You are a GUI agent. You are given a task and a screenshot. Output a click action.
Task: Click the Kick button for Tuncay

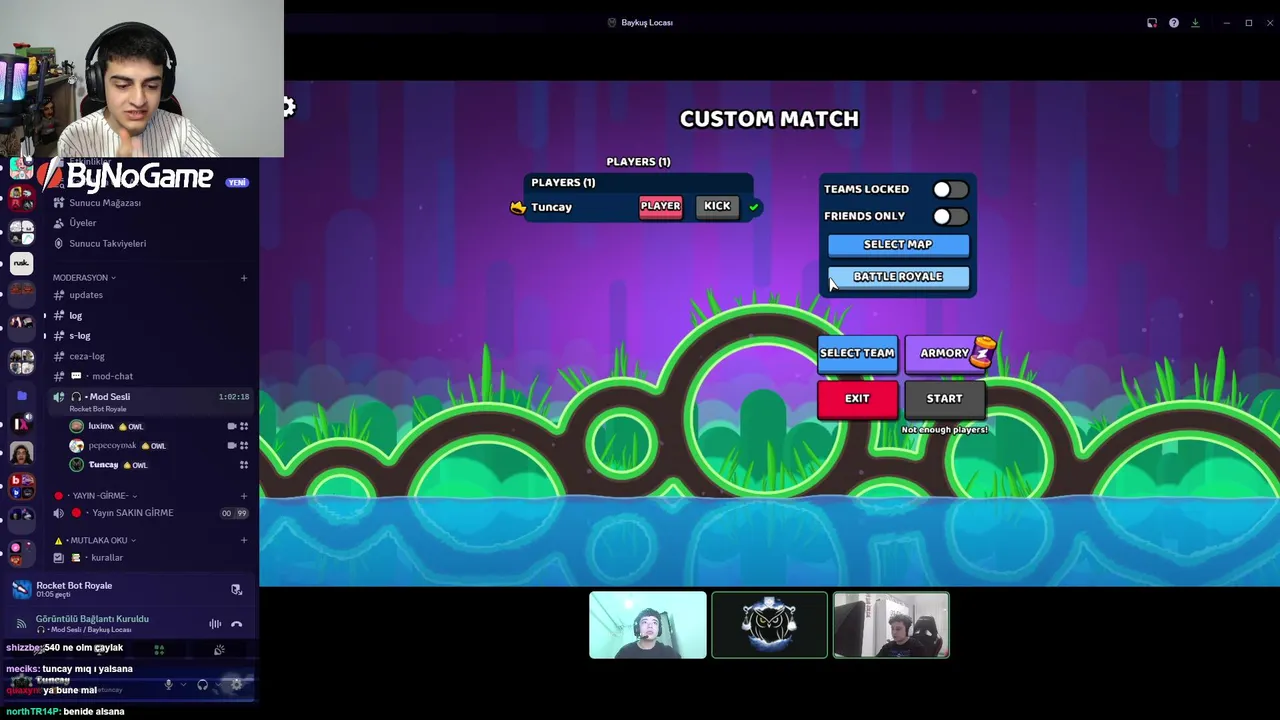(717, 207)
